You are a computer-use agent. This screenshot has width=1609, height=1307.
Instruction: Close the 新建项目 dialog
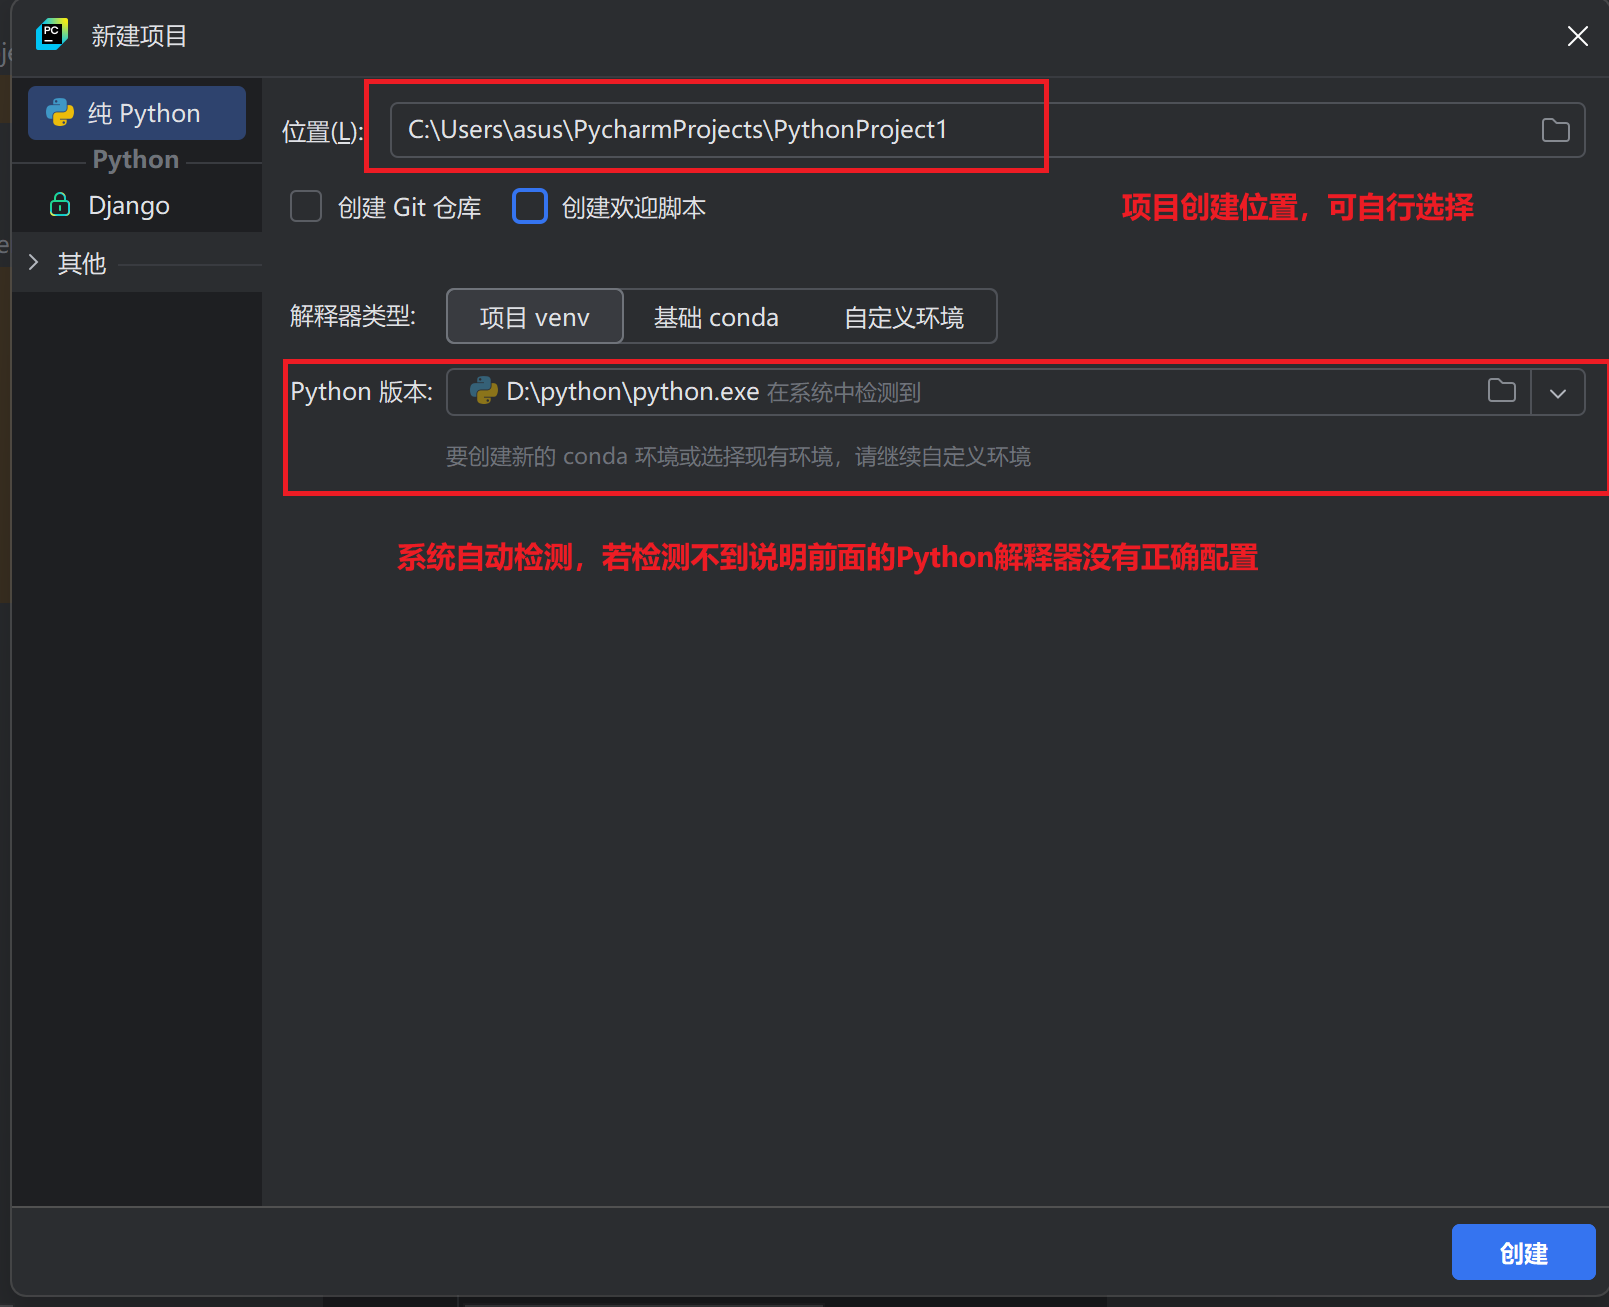pyautogui.click(x=1578, y=37)
